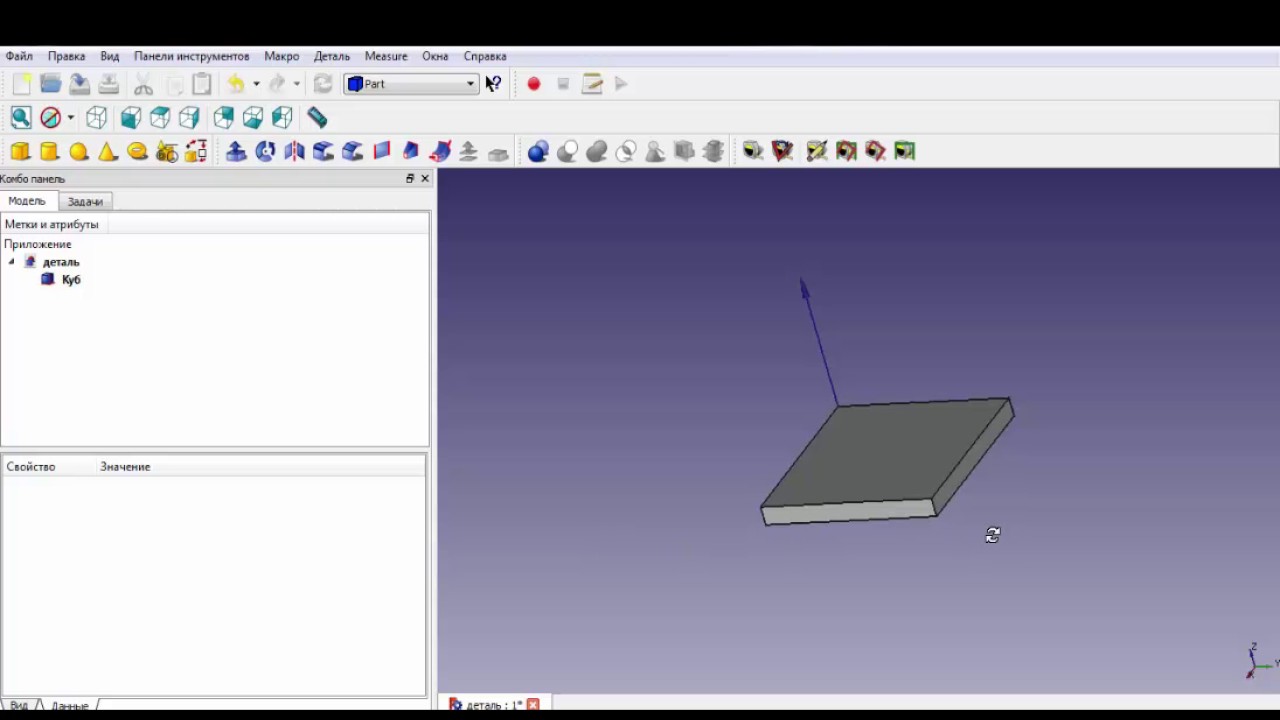Open the Draw style dropdown arrow
Image resolution: width=1280 pixels, height=720 pixels.
(70, 118)
